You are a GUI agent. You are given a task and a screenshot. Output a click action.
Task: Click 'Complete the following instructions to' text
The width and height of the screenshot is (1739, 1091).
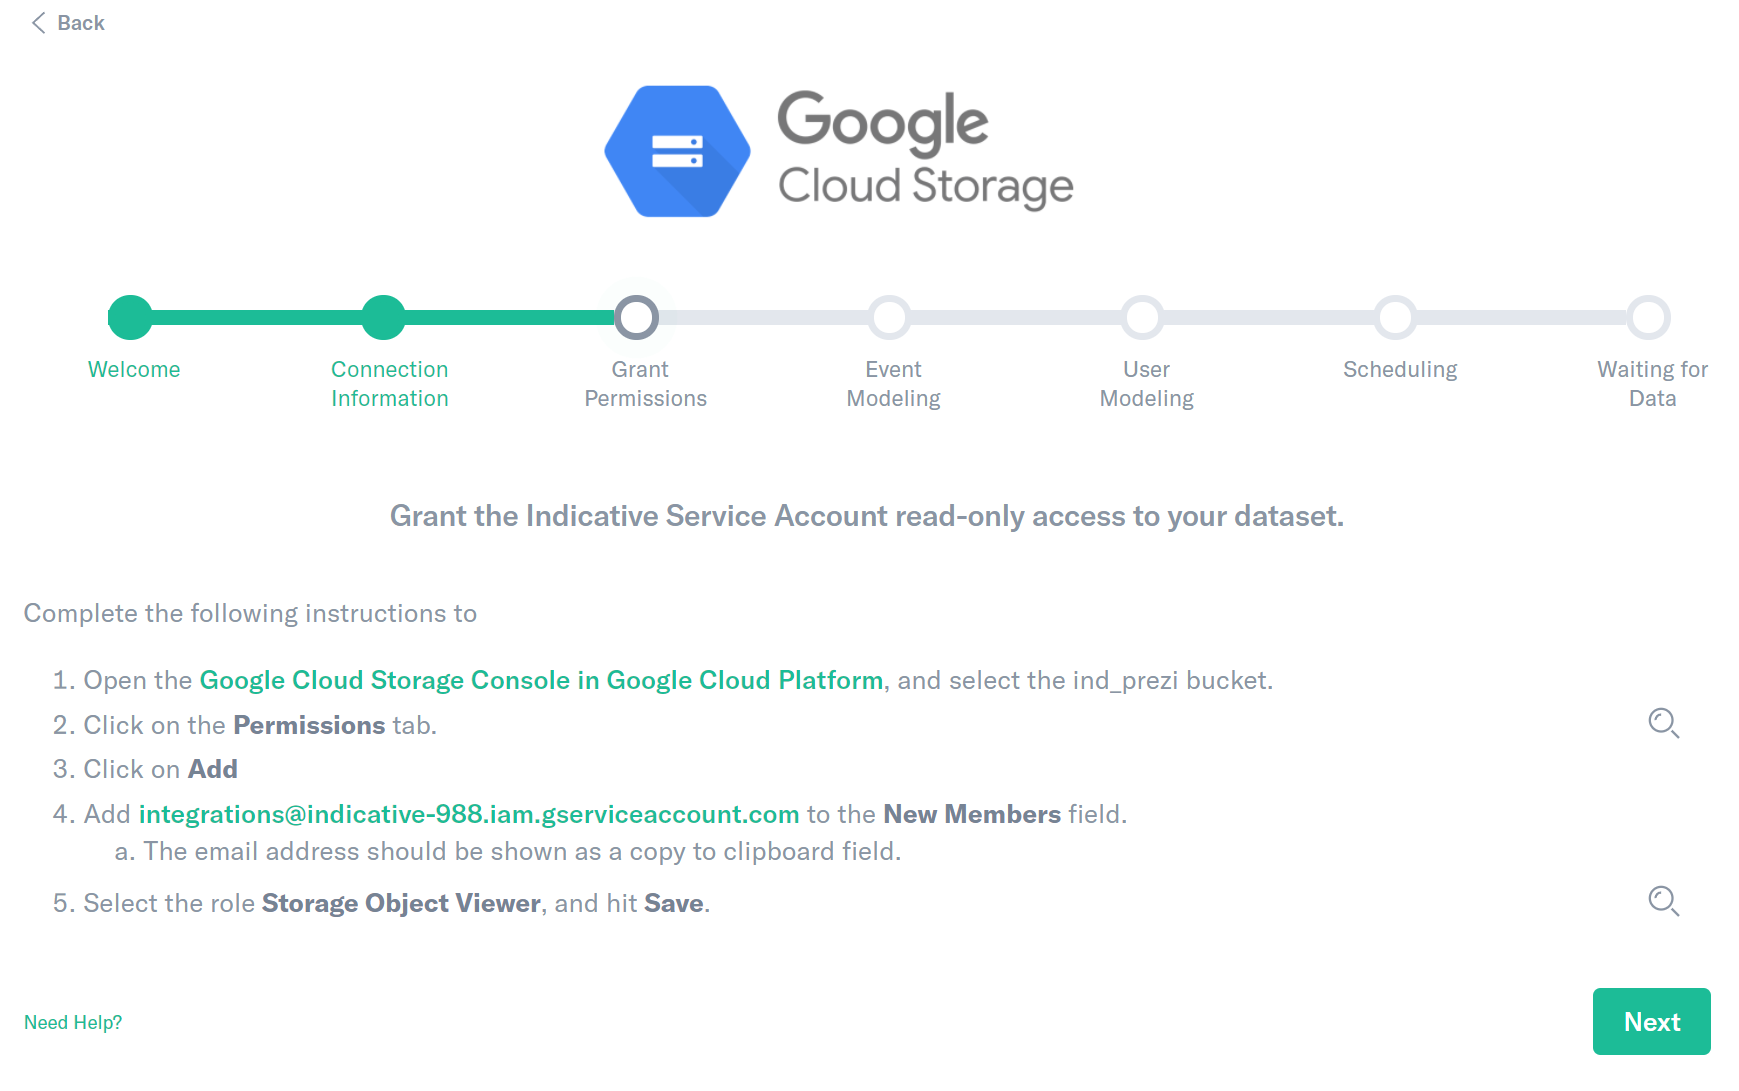(250, 613)
